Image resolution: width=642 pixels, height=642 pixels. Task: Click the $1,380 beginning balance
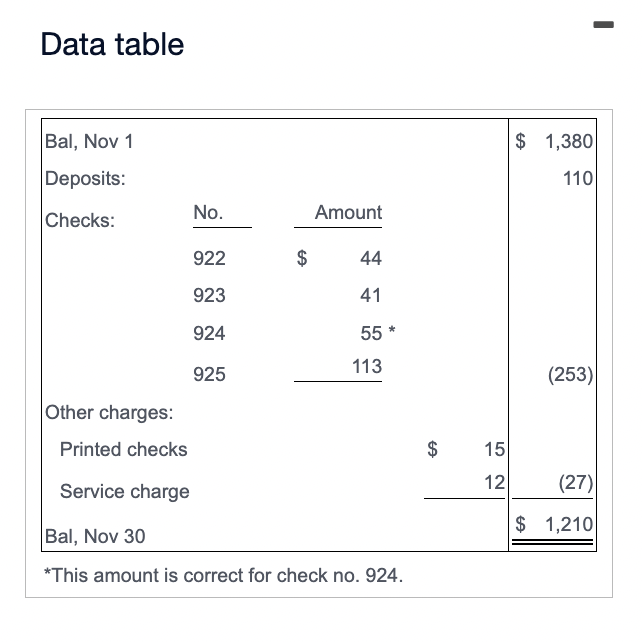coord(554,141)
